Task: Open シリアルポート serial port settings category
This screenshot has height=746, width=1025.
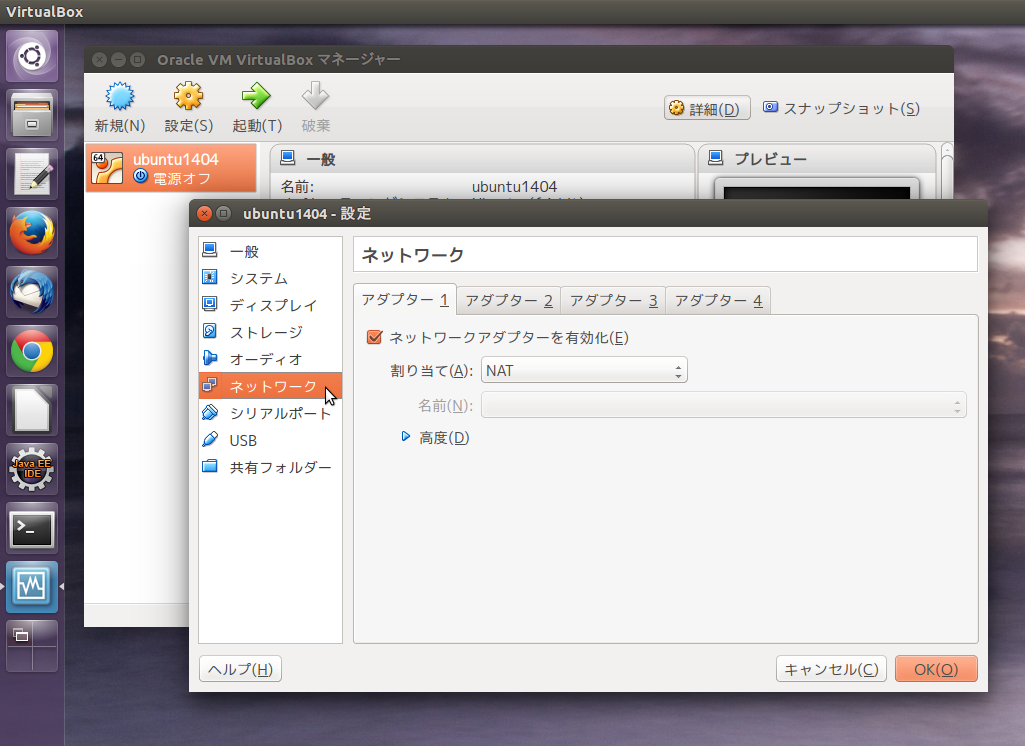Action: pyautogui.click(x=270, y=413)
